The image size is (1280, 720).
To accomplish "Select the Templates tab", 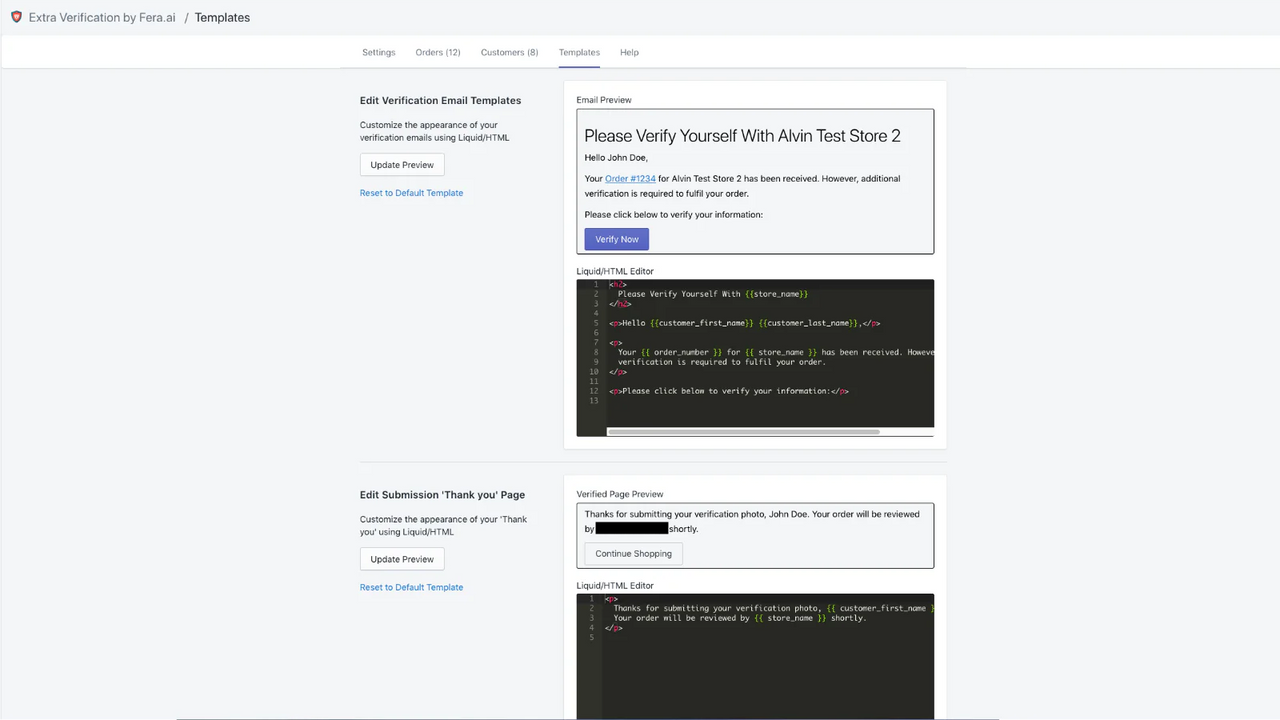I will (579, 52).
